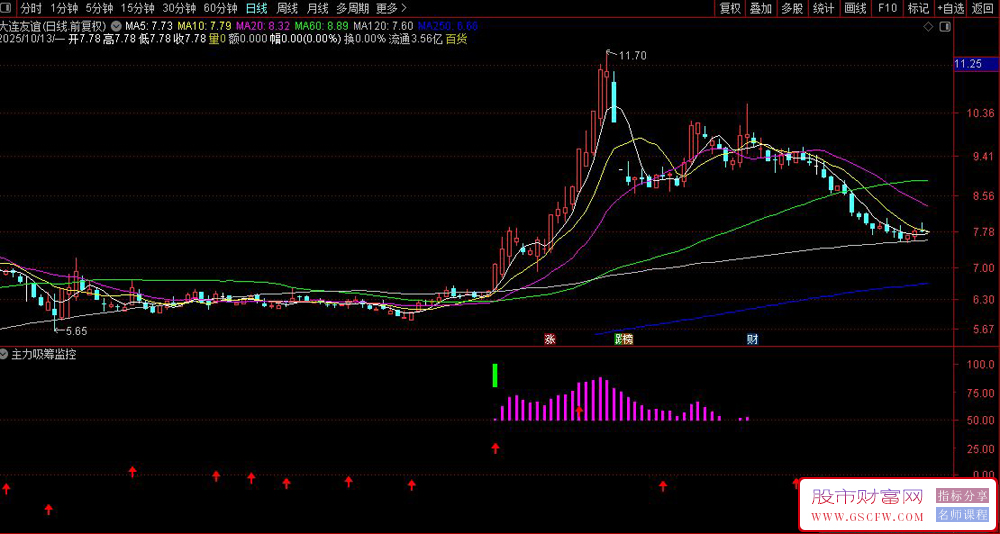The width and height of the screenshot is (1000, 534).
Task: Open the 复权 adjustment menu
Action: pos(730,8)
